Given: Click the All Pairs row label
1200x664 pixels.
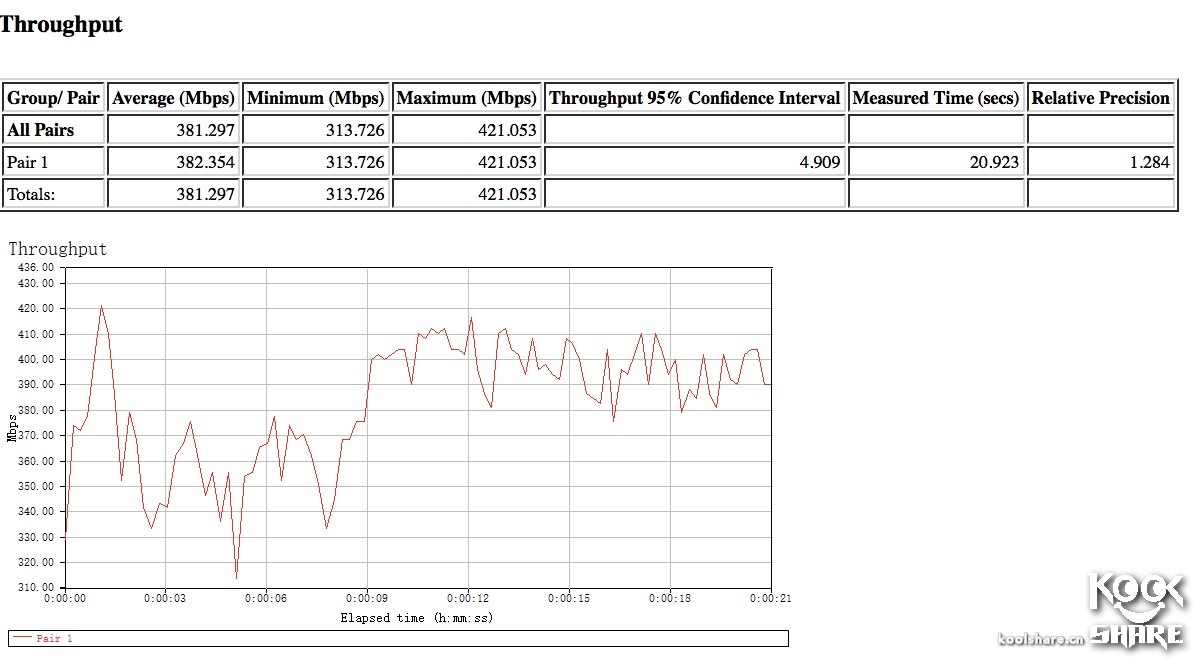Looking at the screenshot, I should coord(41,130).
